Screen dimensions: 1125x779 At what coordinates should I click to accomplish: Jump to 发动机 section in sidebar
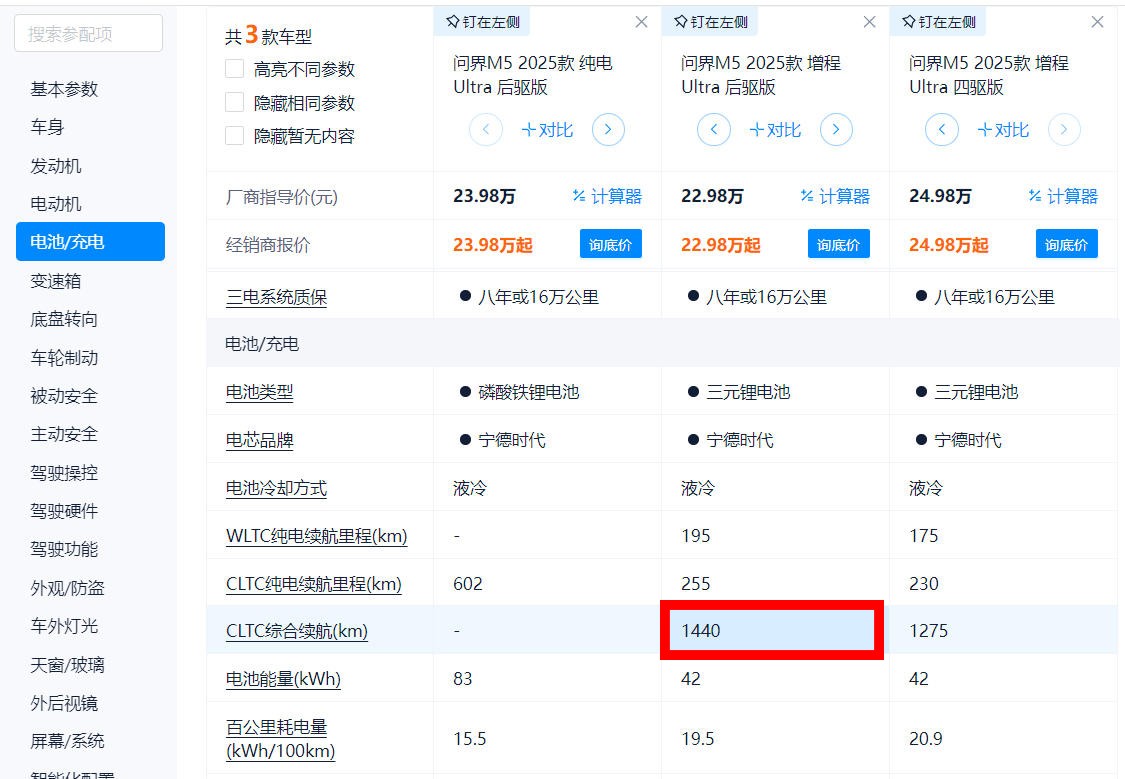point(56,166)
